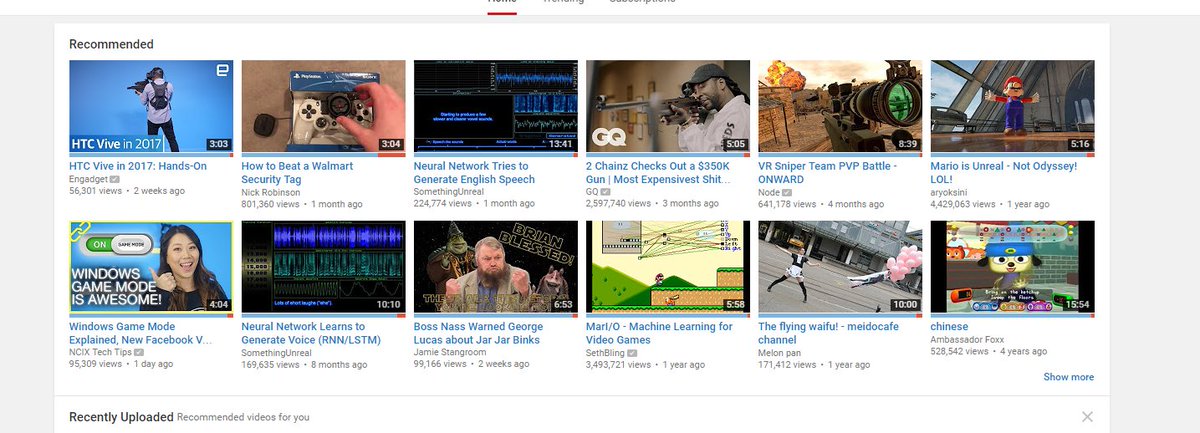Select the '4,429,063 views' text
The width and height of the screenshot is (1200, 433).
pyautogui.click(x=963, y=204)
